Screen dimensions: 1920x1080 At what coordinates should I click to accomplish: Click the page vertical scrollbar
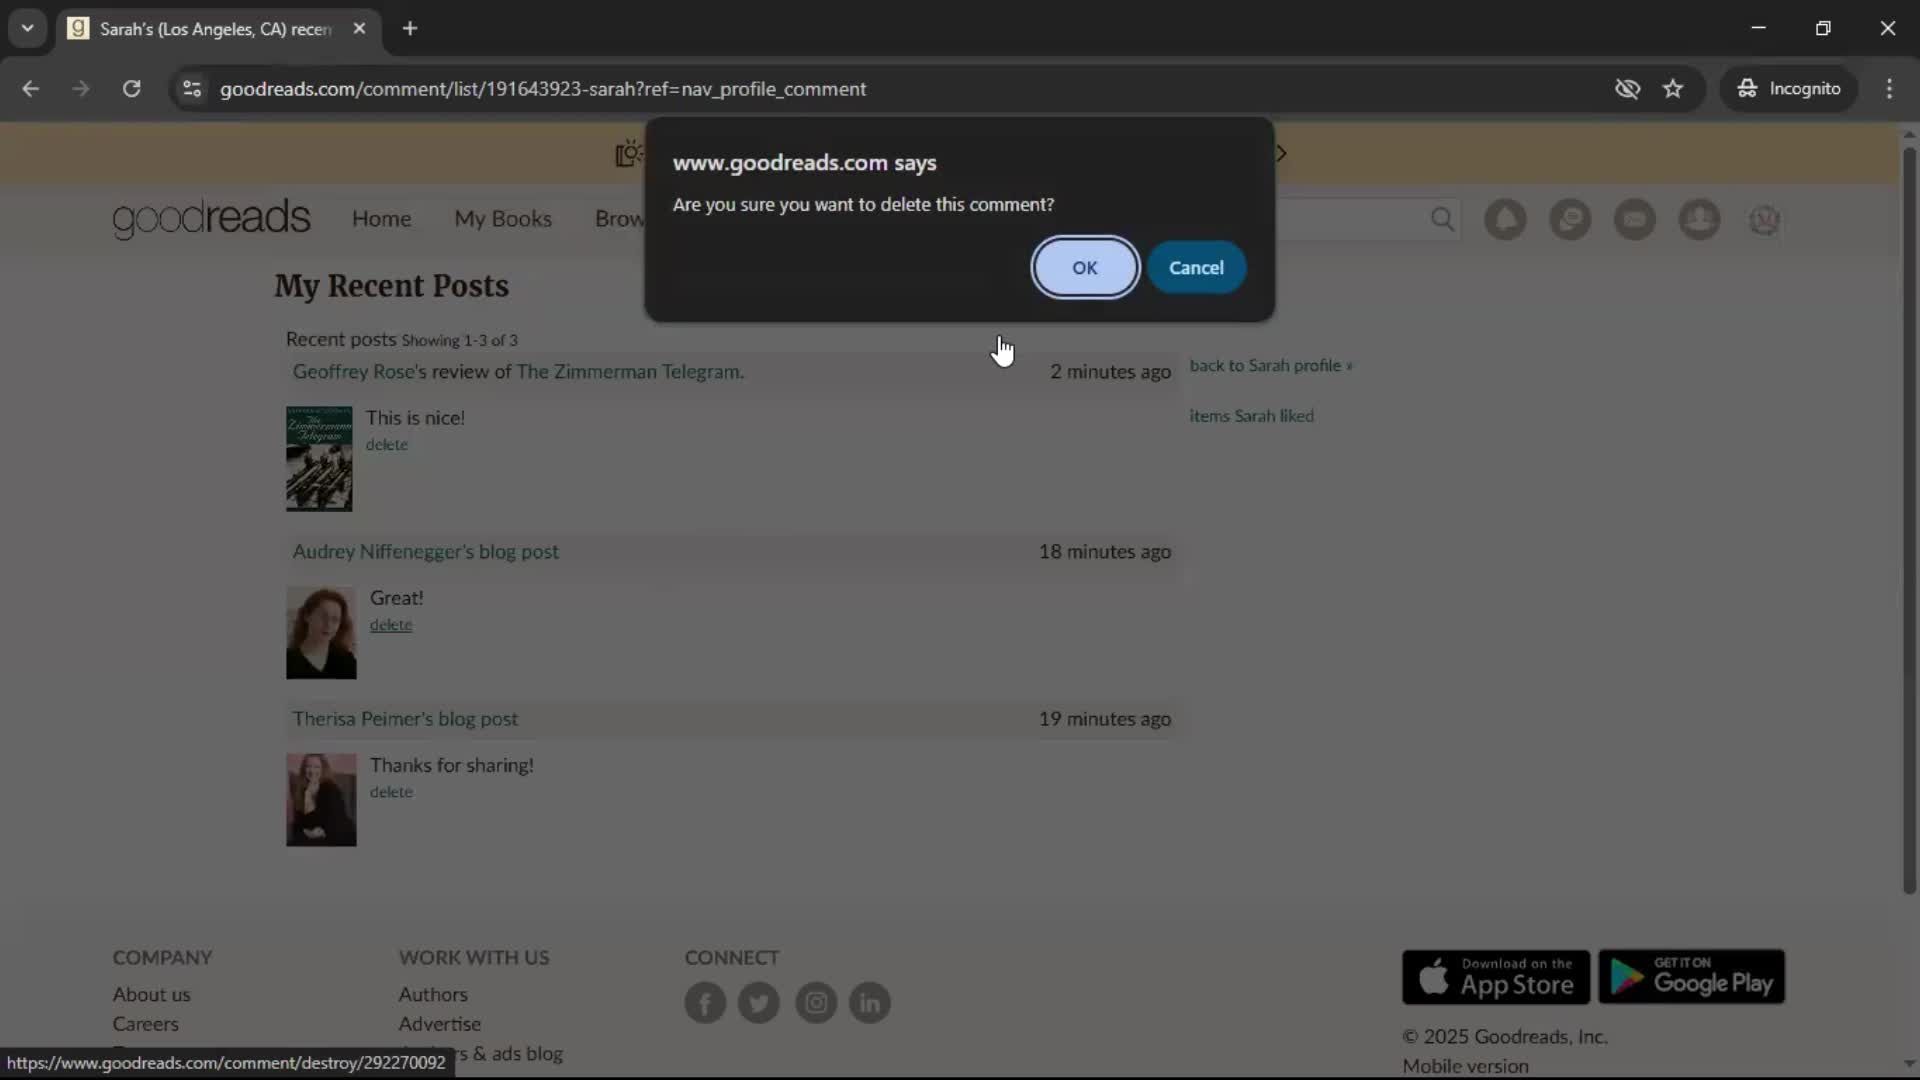coord(1909,520)
